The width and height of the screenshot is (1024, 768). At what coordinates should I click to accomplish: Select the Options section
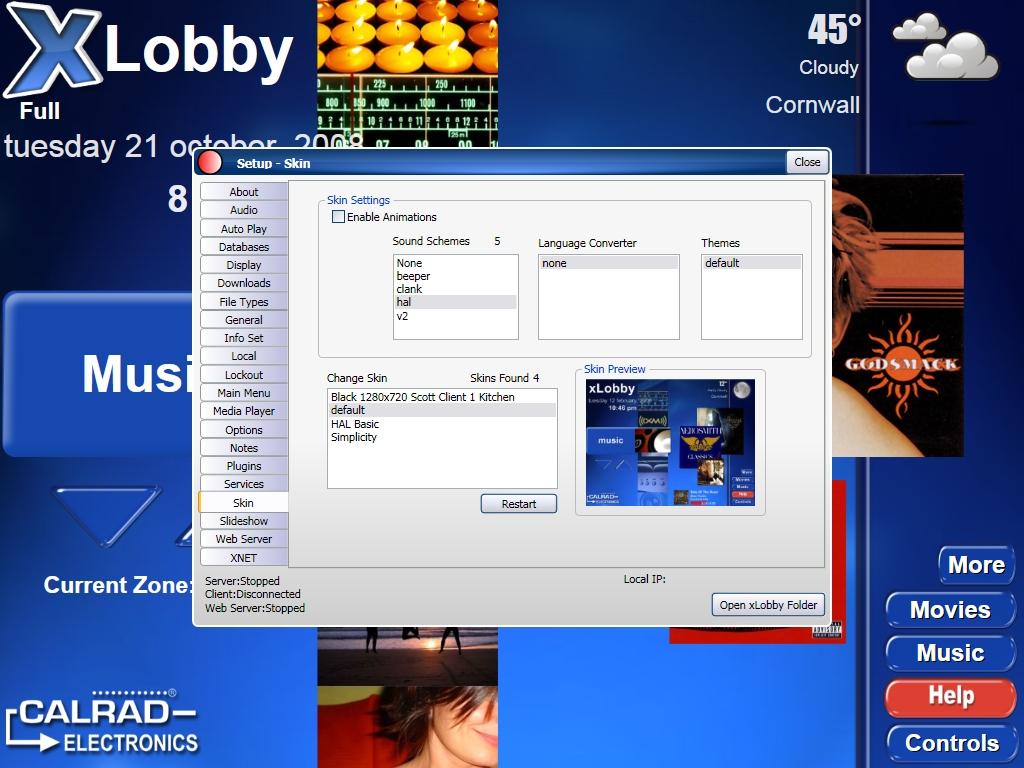tap(244, 430)
